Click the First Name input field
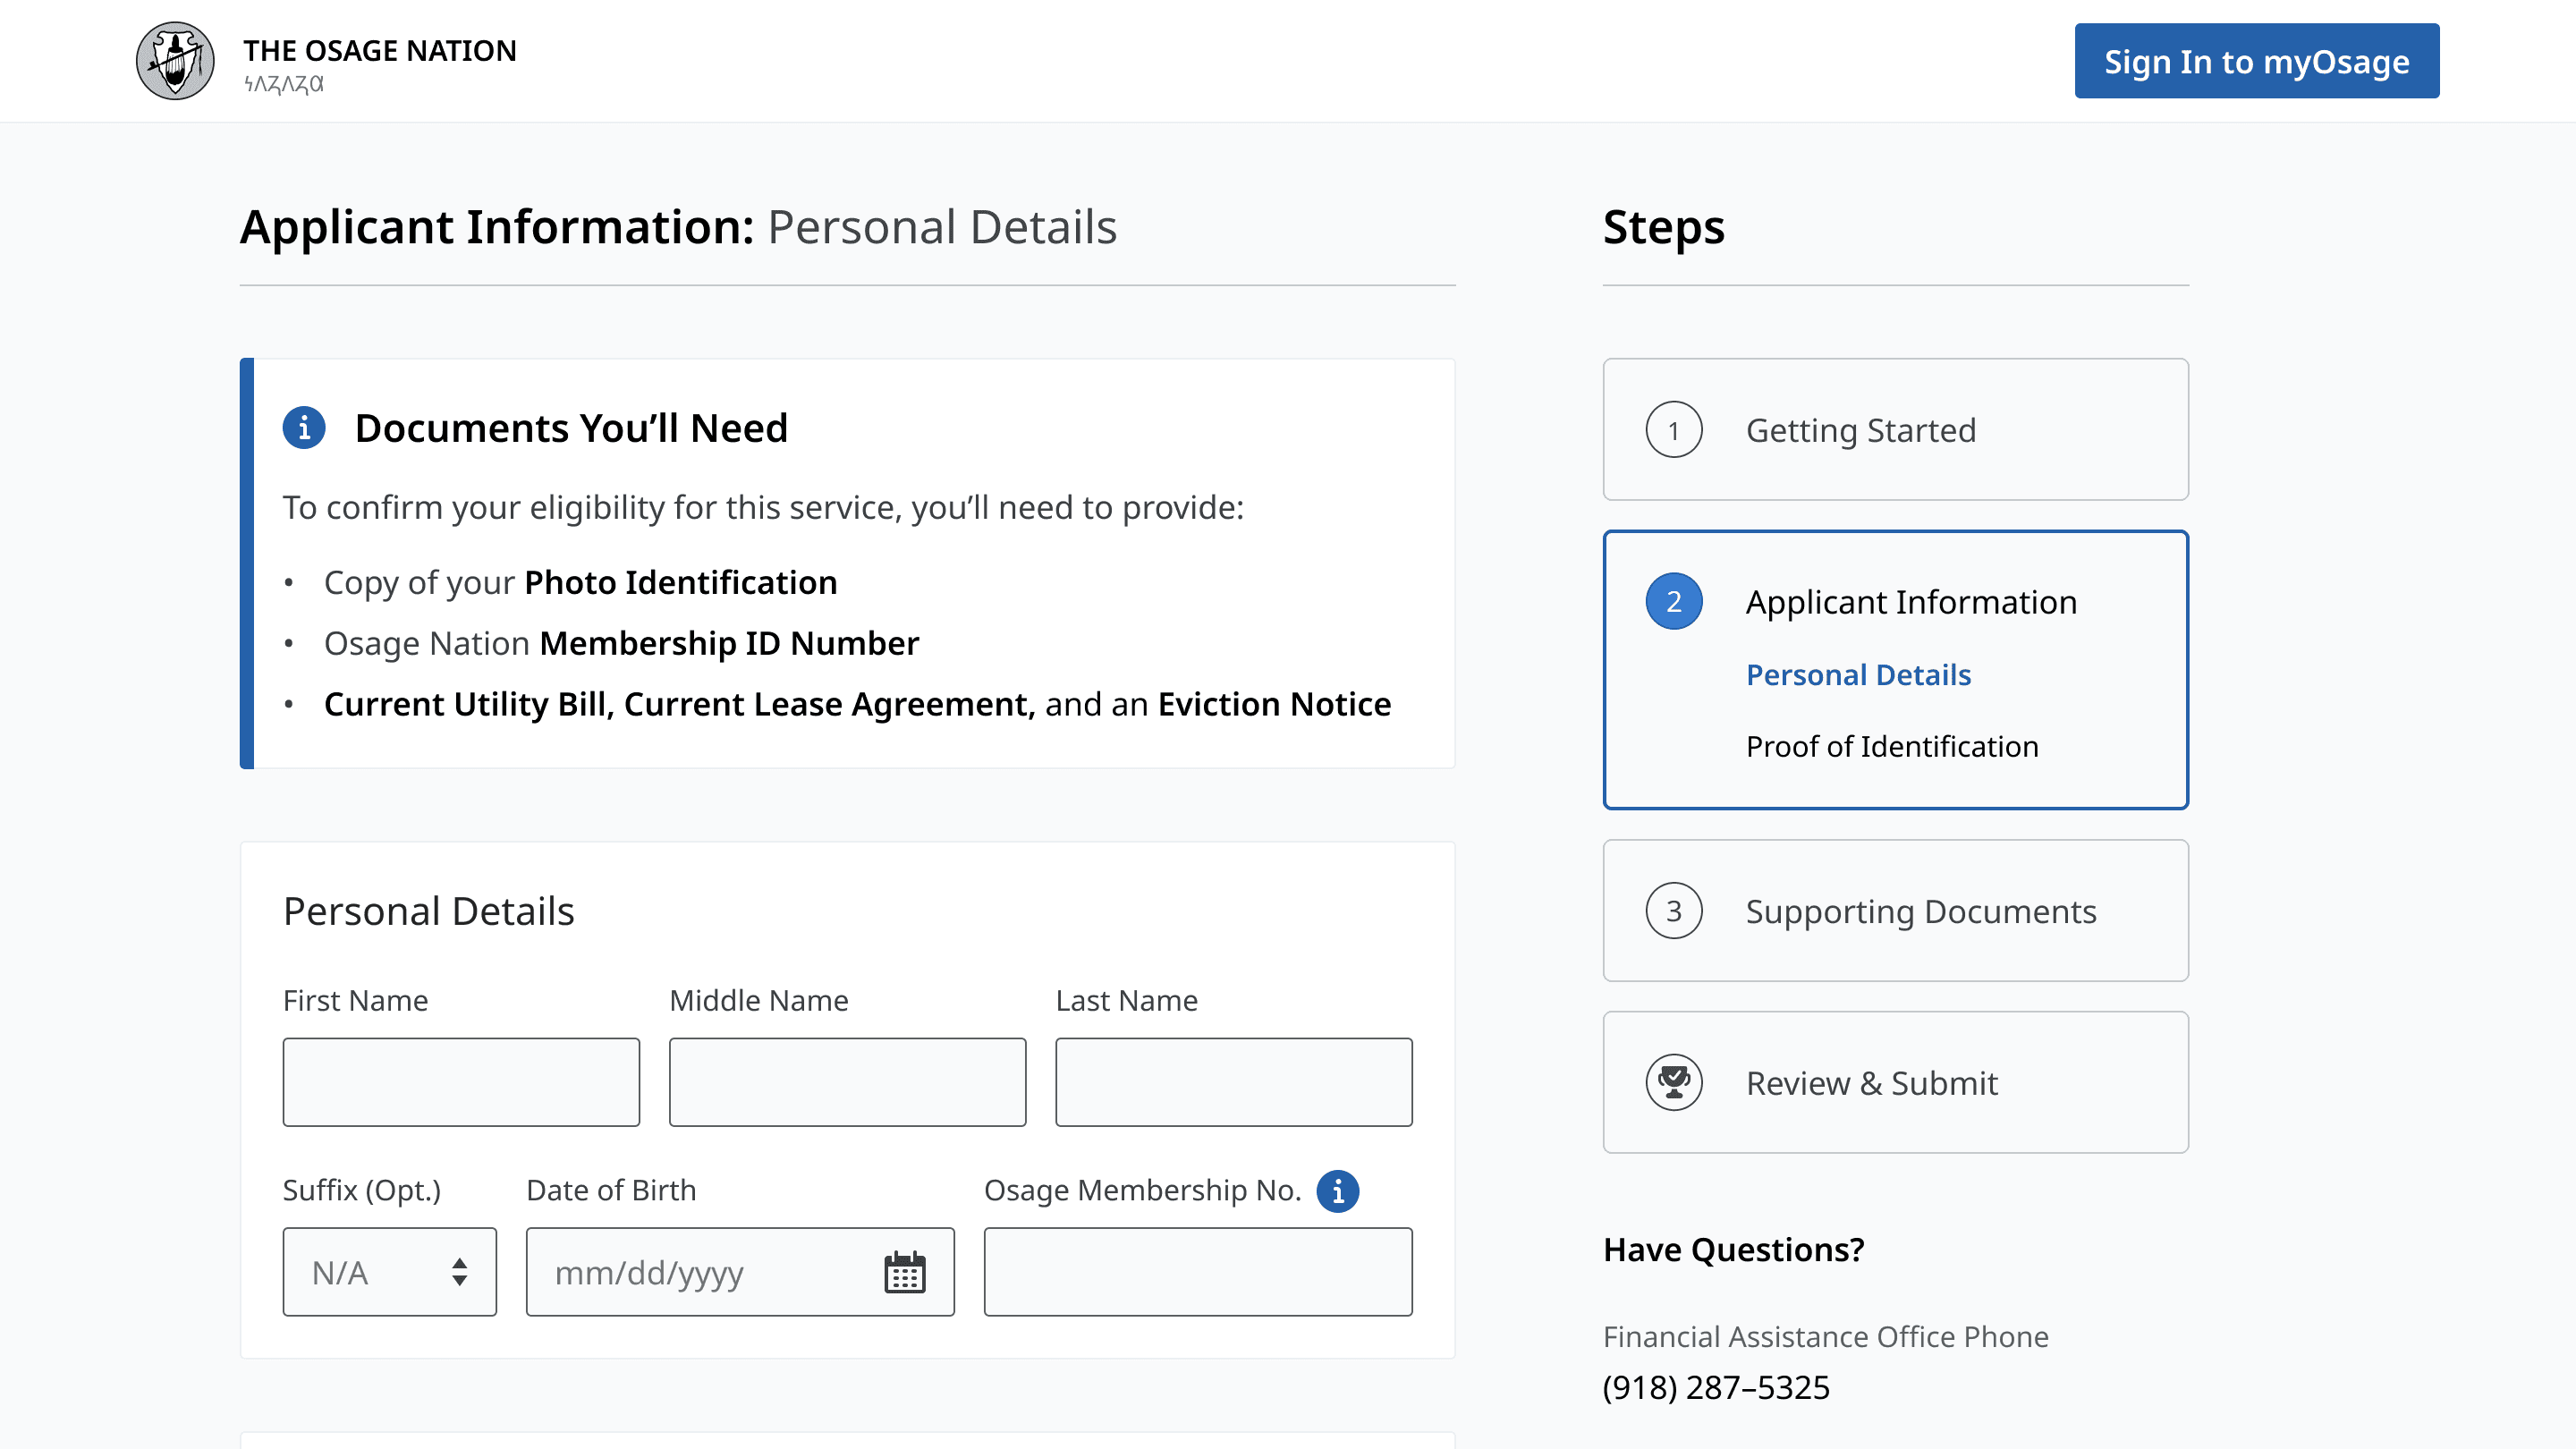 tap(461, 1082)
